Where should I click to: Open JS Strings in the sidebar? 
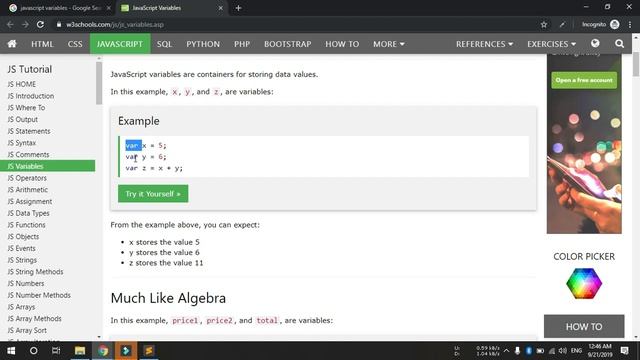coord(22,260)
